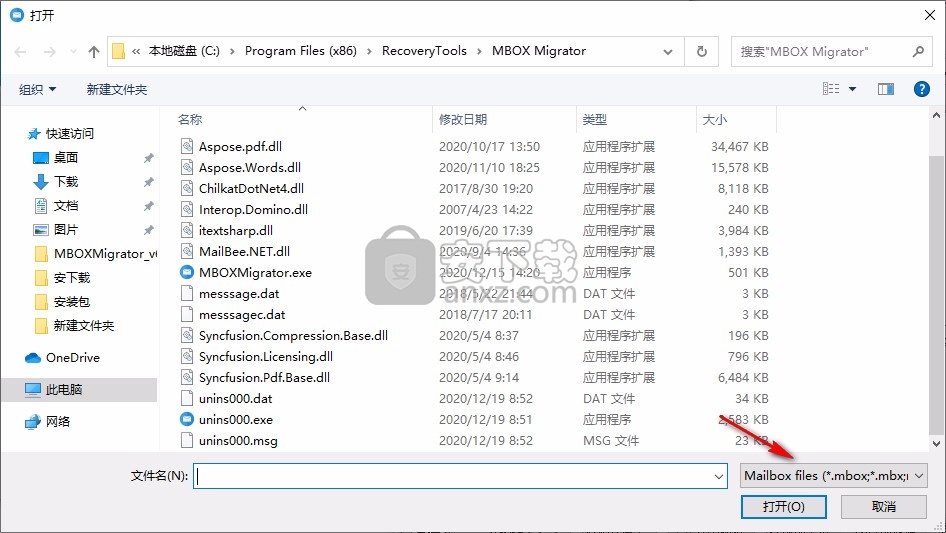The width and height of the screenshot is (946, 533).
Task: Select Syncfusion.Pdf.Base.dll file
Action: [264, 377]
